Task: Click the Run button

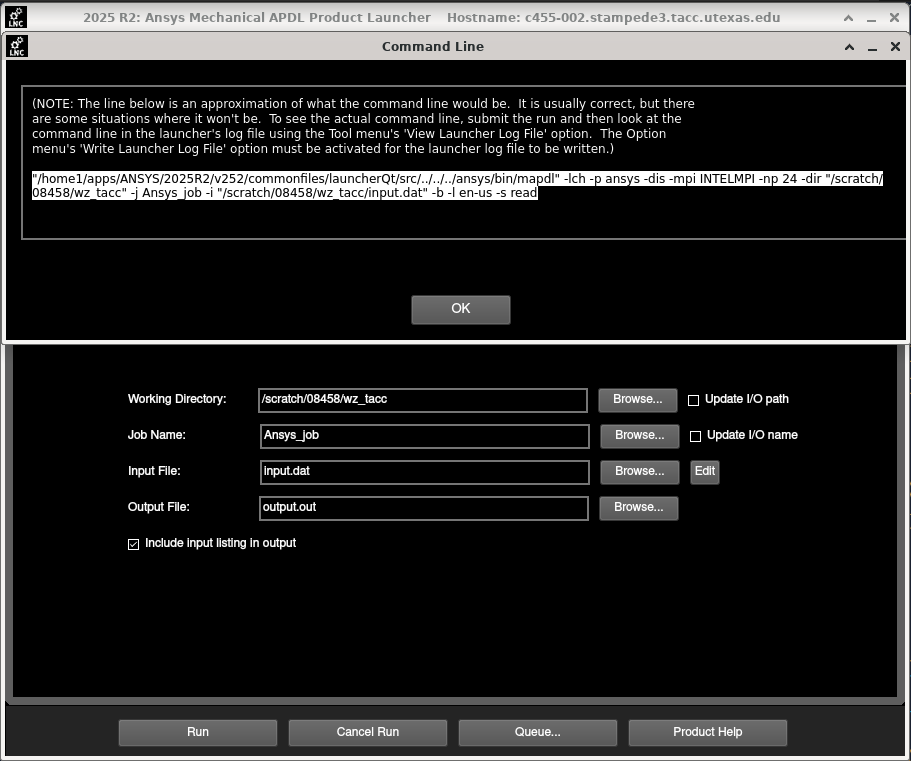Action: tap(198, 732)
